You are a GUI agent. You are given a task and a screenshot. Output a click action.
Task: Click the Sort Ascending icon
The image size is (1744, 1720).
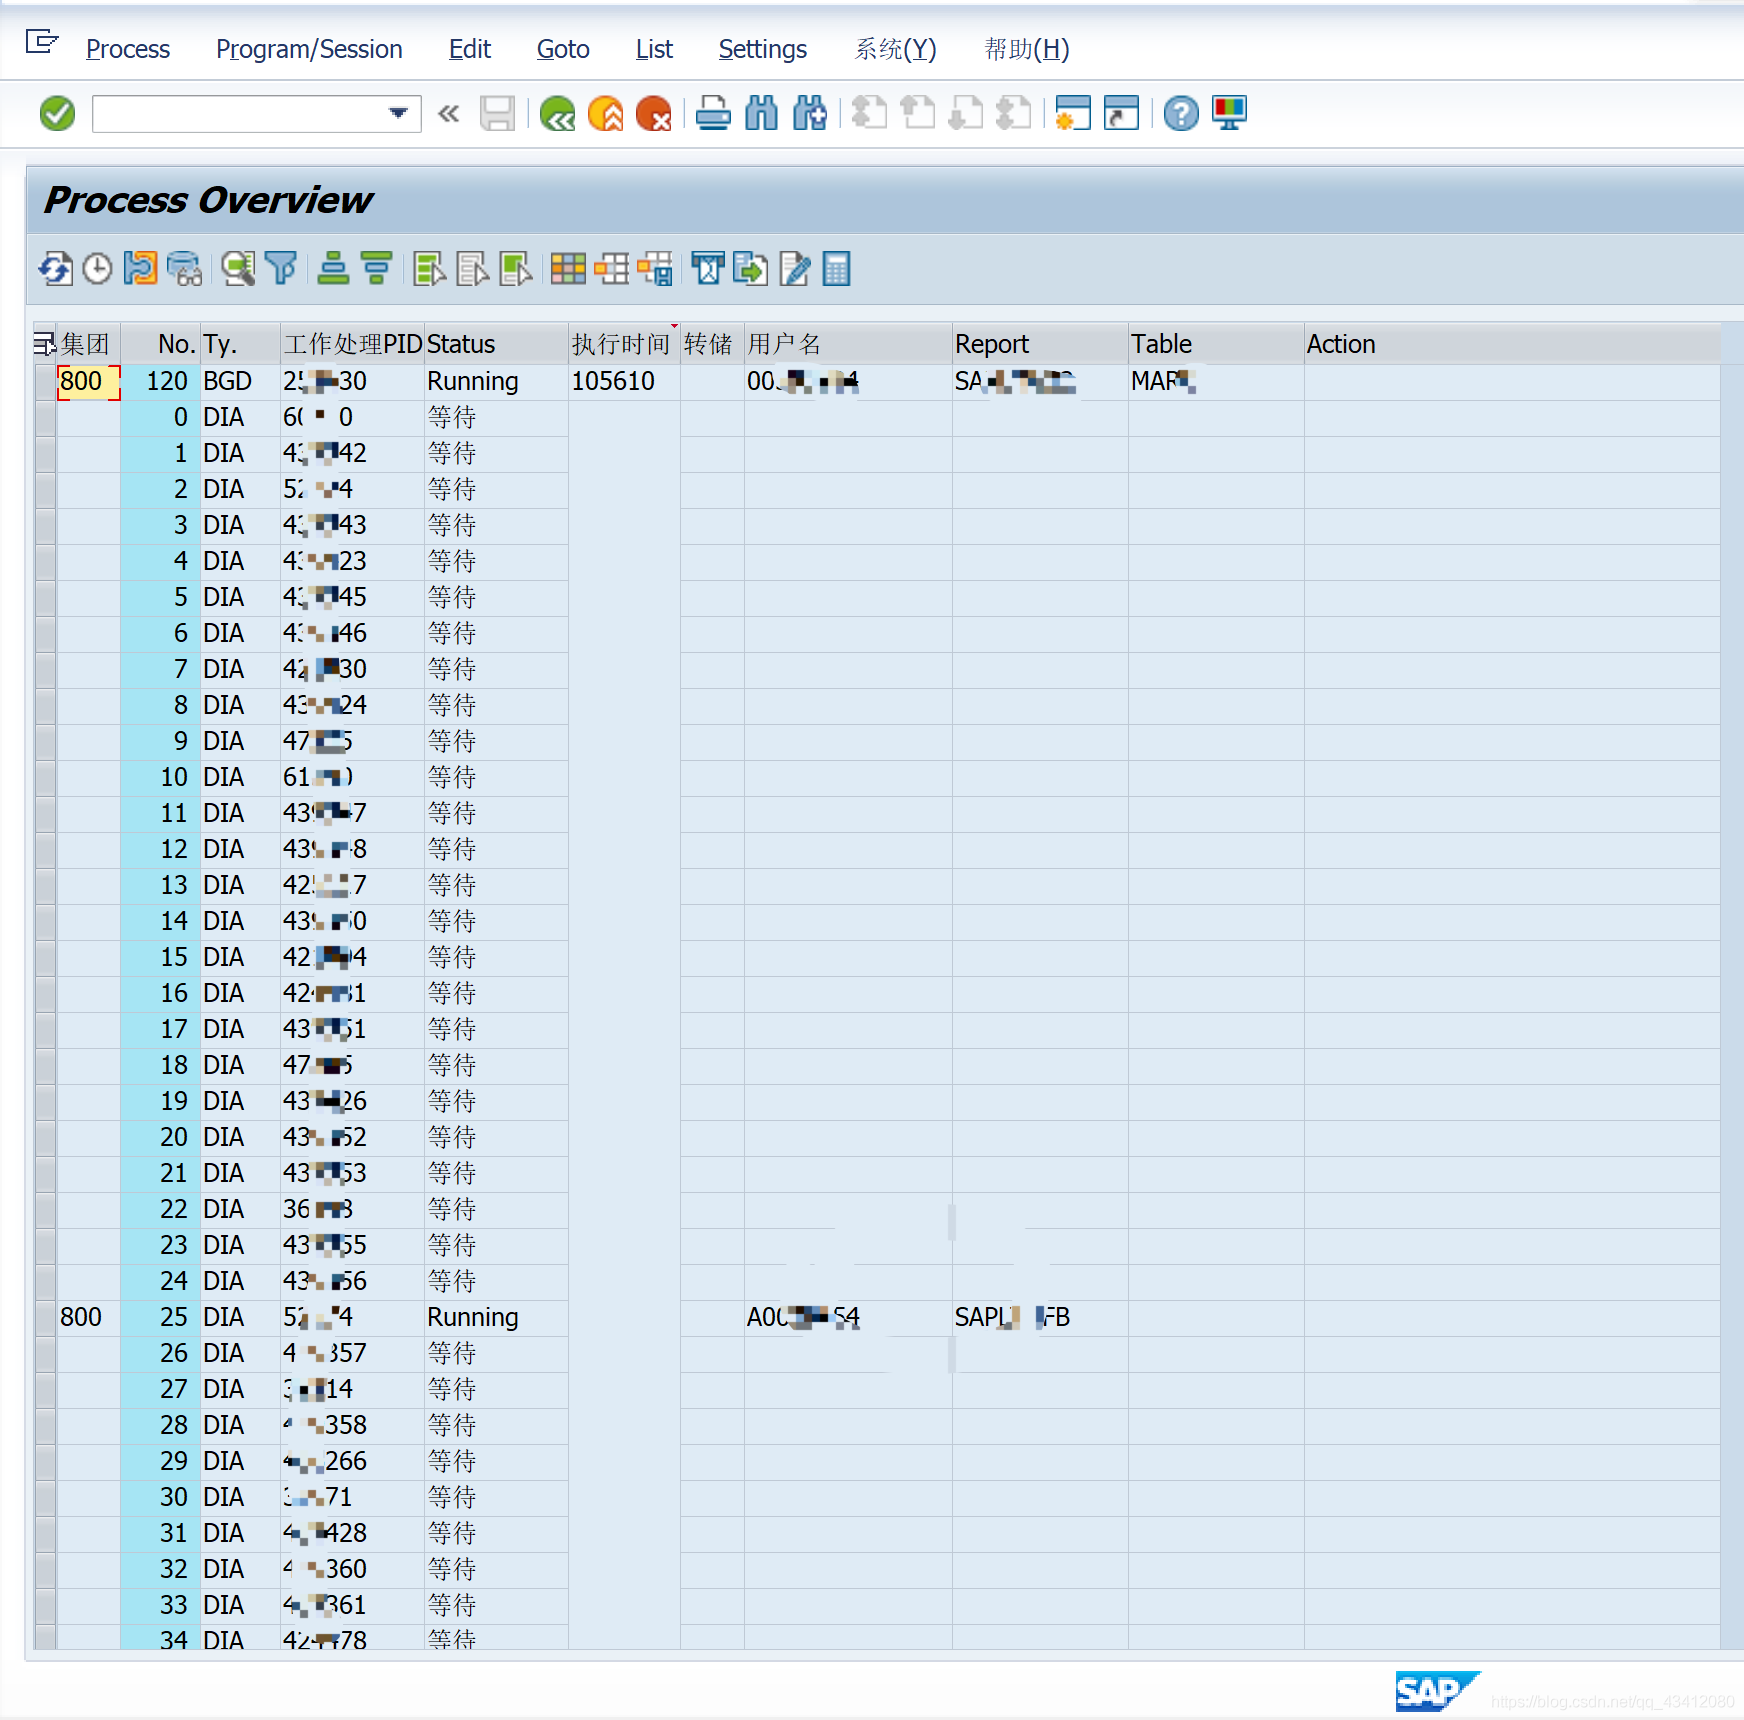333,269
